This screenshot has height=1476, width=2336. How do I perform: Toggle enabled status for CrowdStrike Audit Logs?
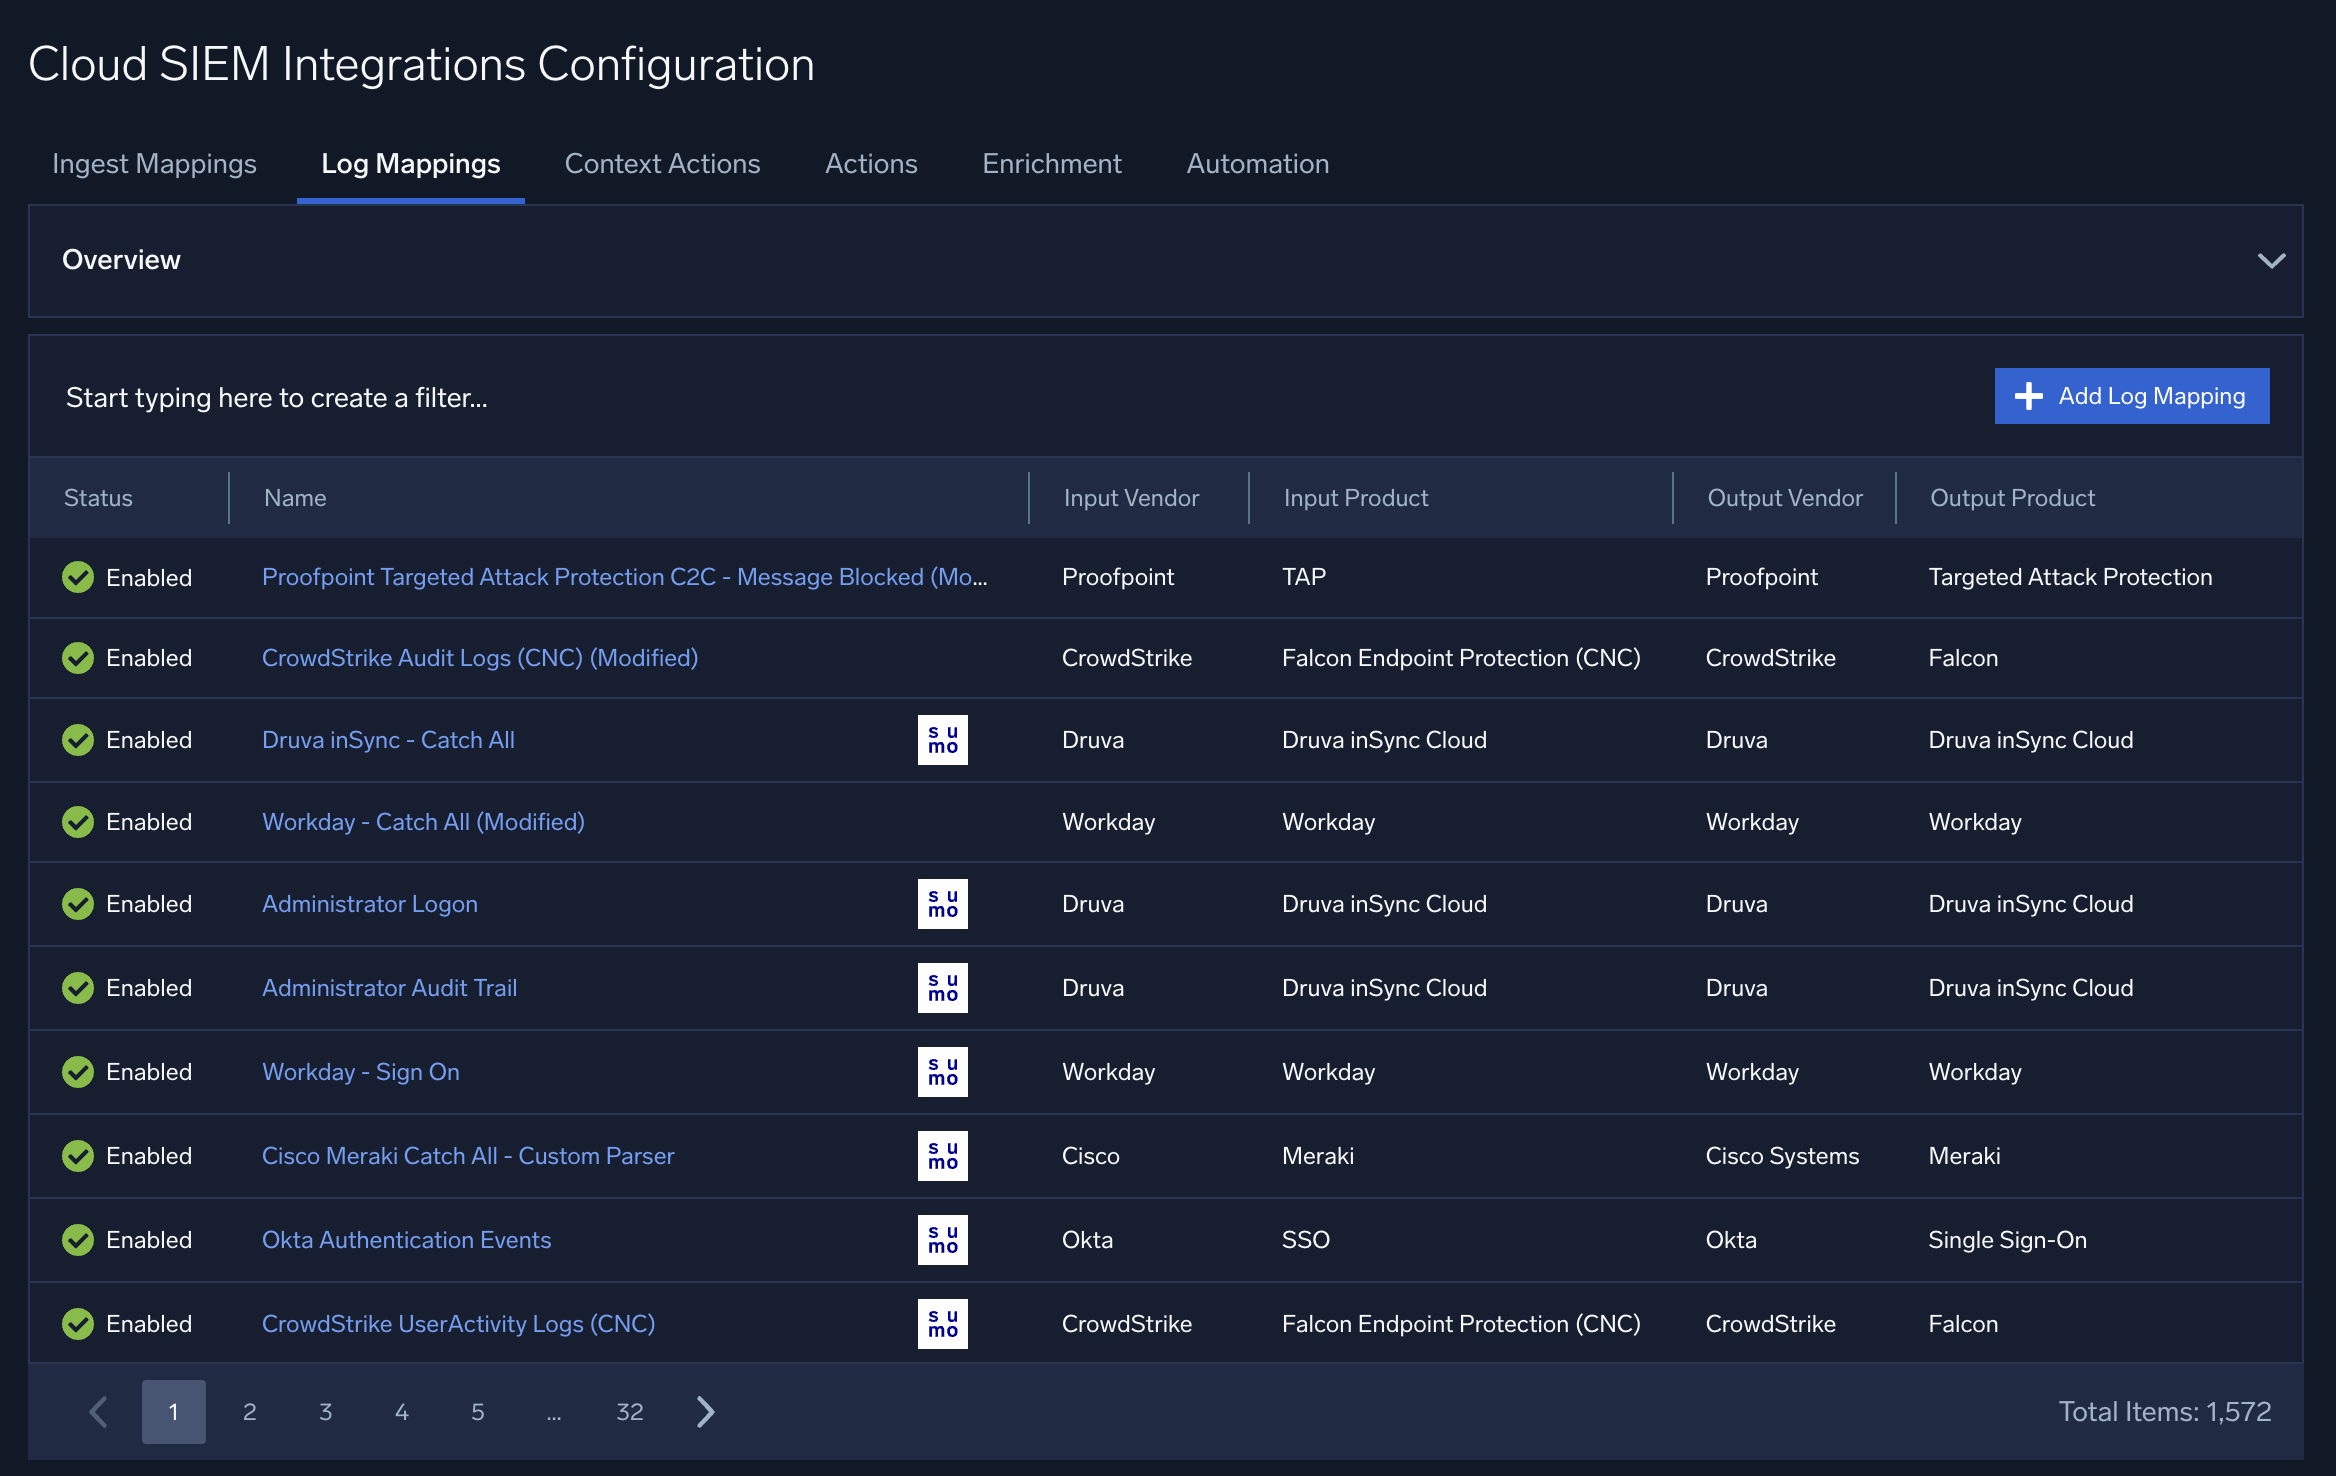[78, 657]
